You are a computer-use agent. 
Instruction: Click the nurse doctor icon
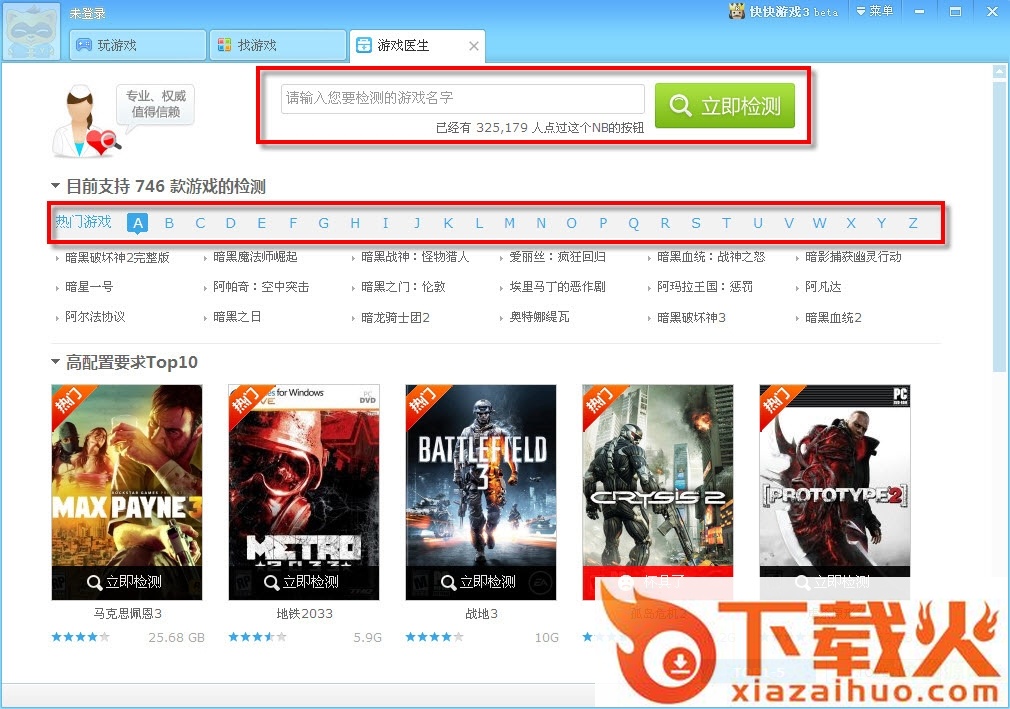pyautogui.click(x=86, y=122)
